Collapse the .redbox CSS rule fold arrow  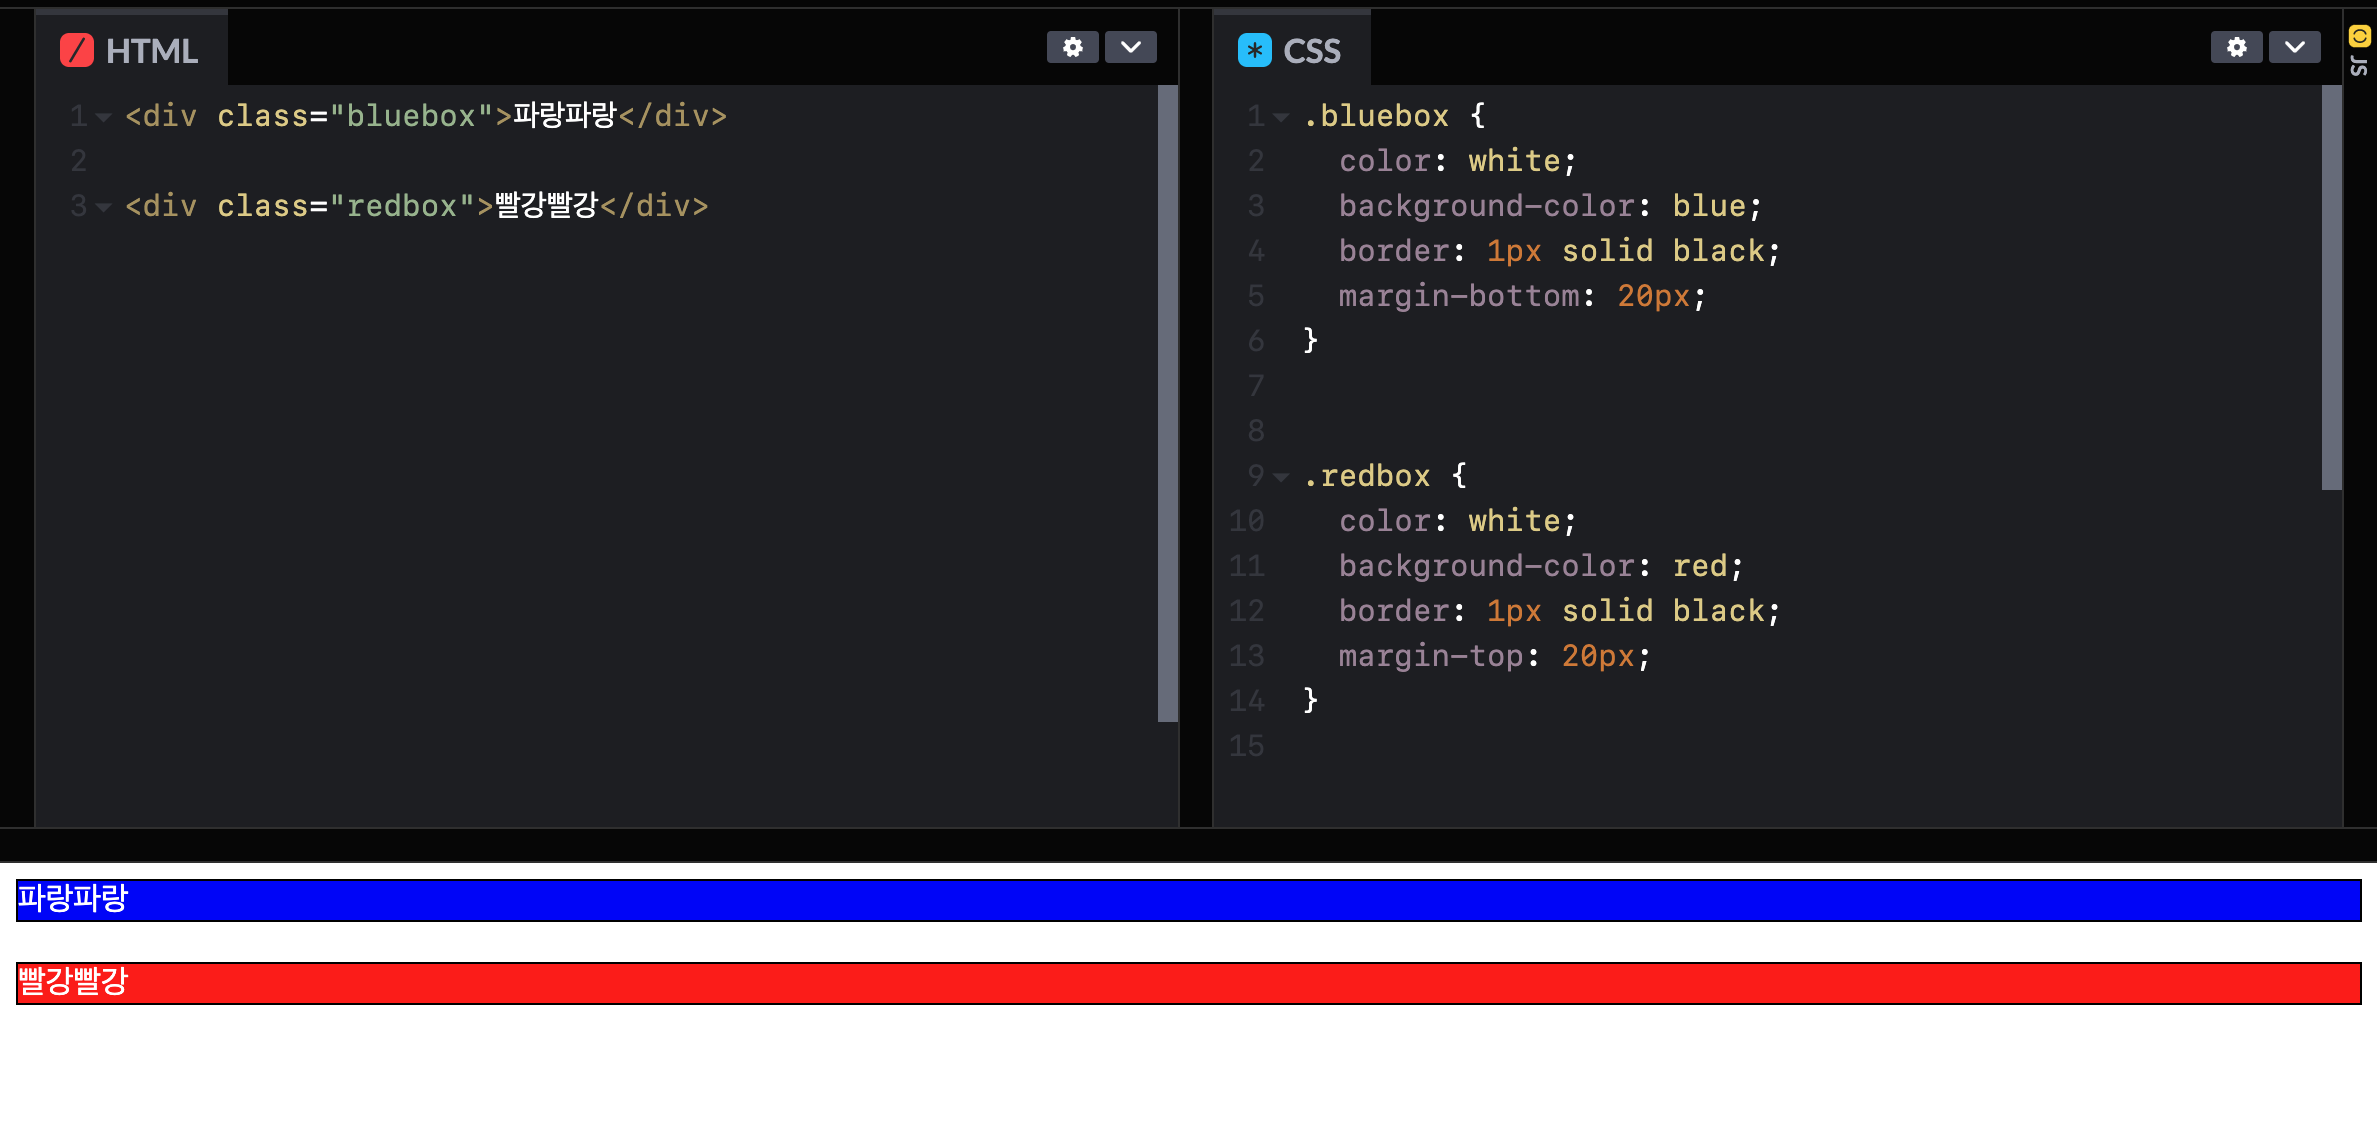point(1281,477)
